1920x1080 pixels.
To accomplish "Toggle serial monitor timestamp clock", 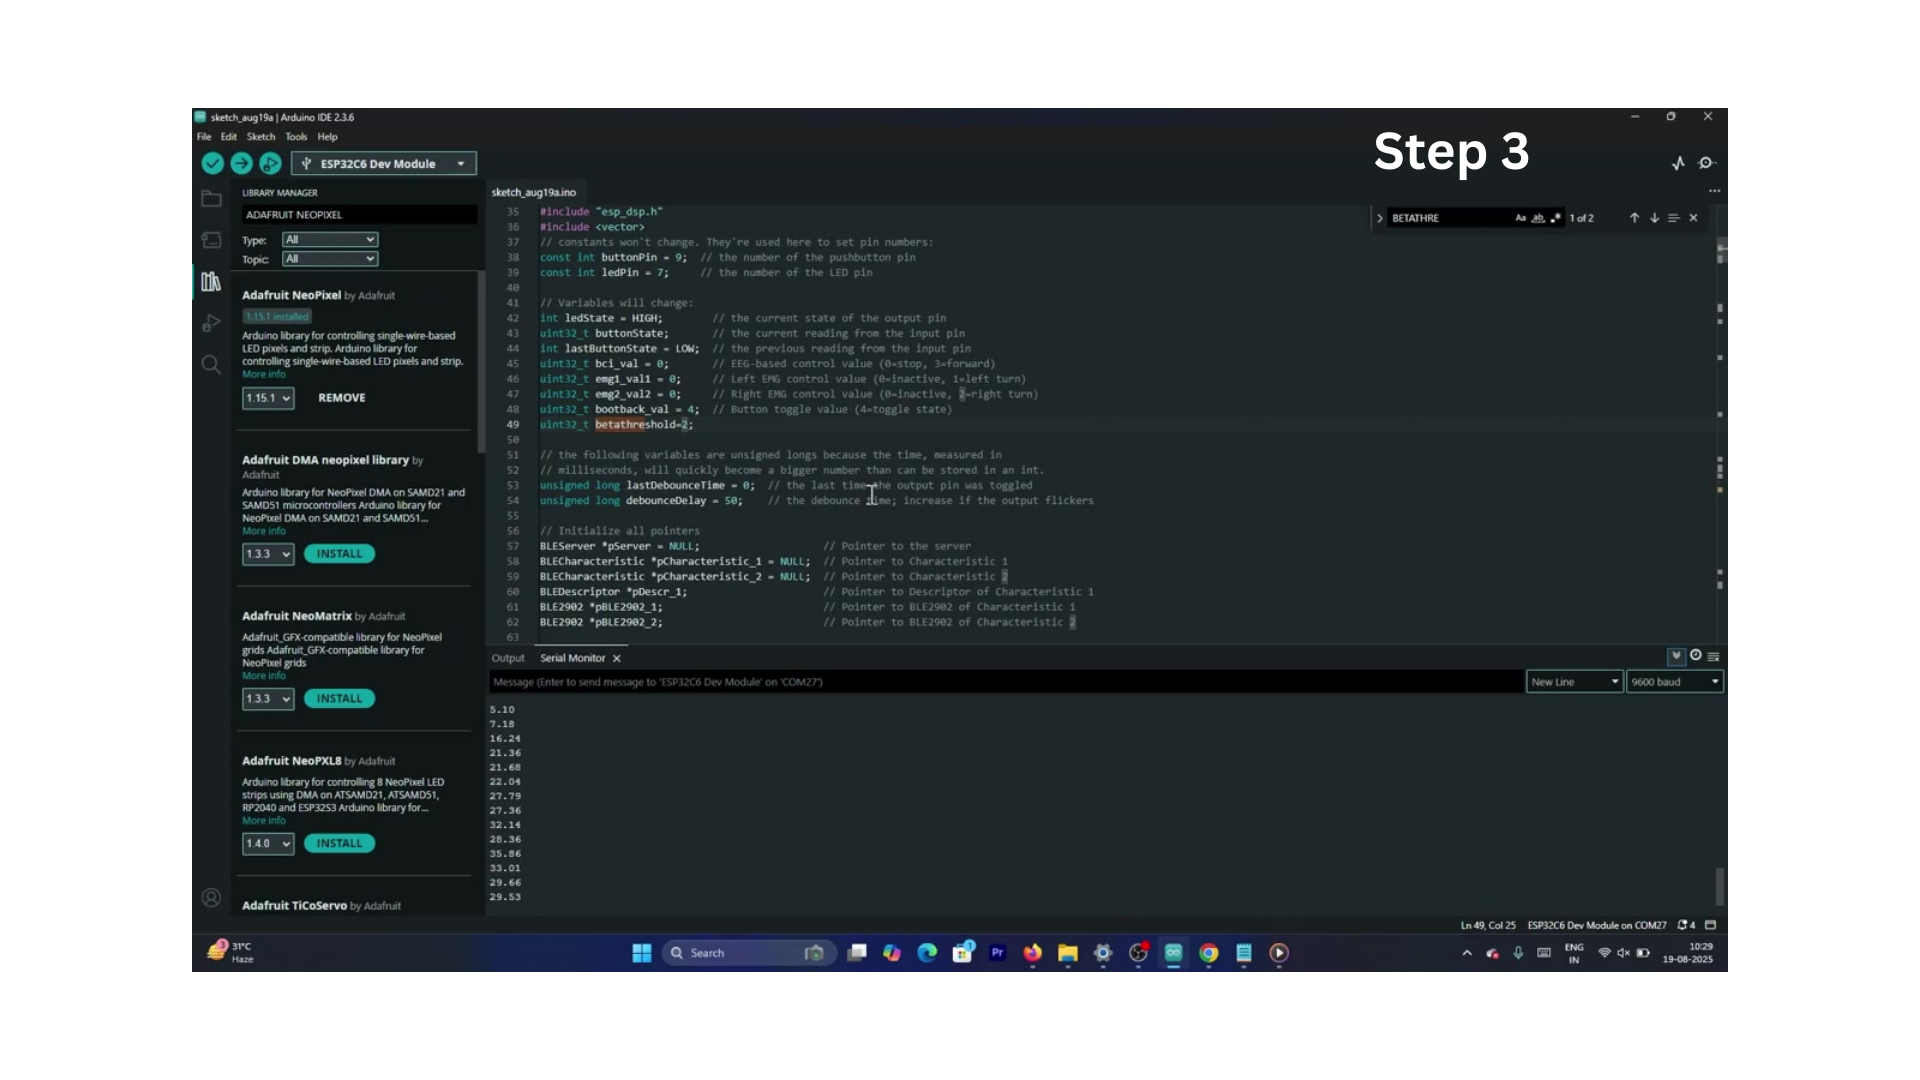I will coord(1696,656).
